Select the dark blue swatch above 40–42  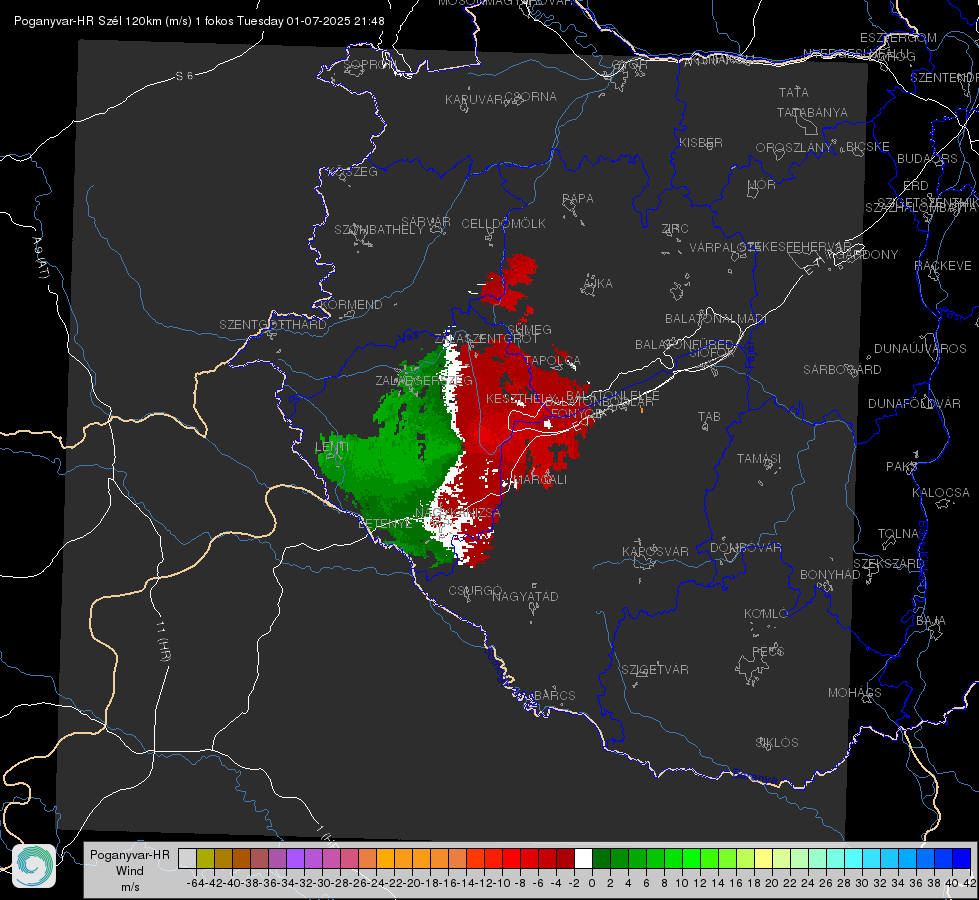pyautogui.click(x=962, y=858)
